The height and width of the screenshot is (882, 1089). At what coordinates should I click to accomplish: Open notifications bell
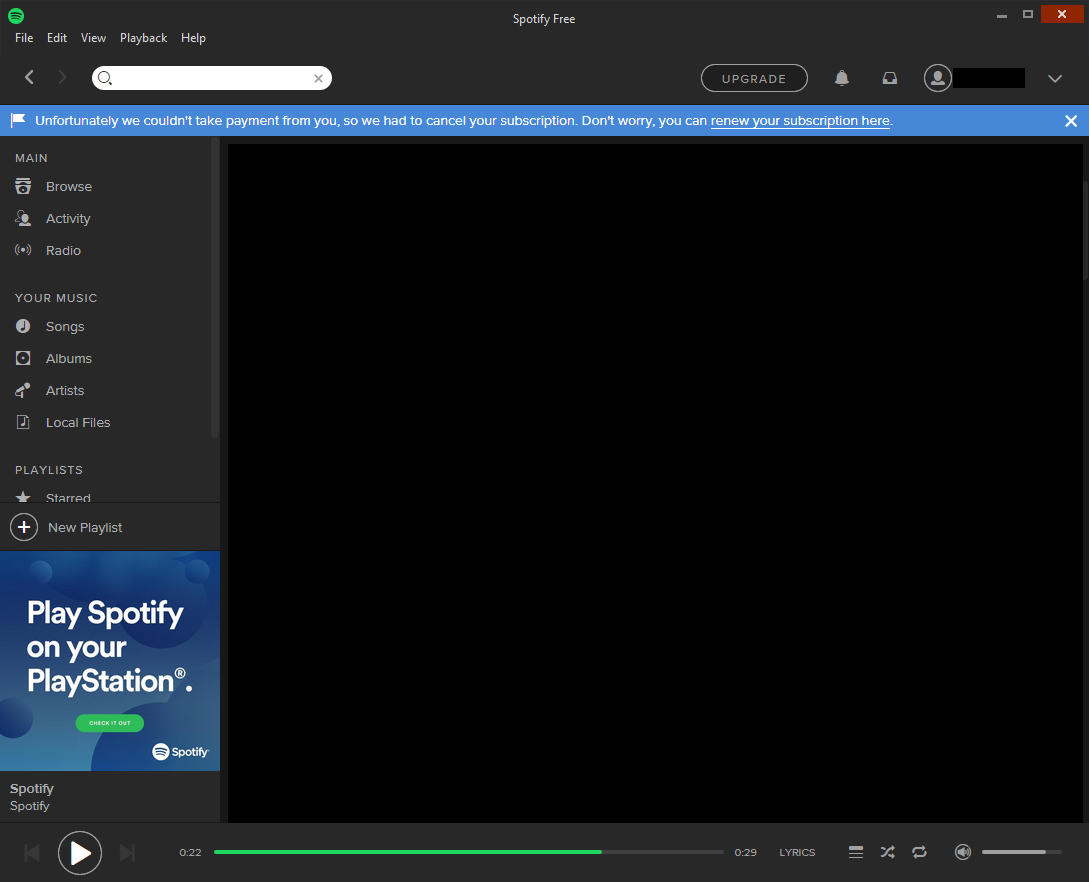coord(842,78)
